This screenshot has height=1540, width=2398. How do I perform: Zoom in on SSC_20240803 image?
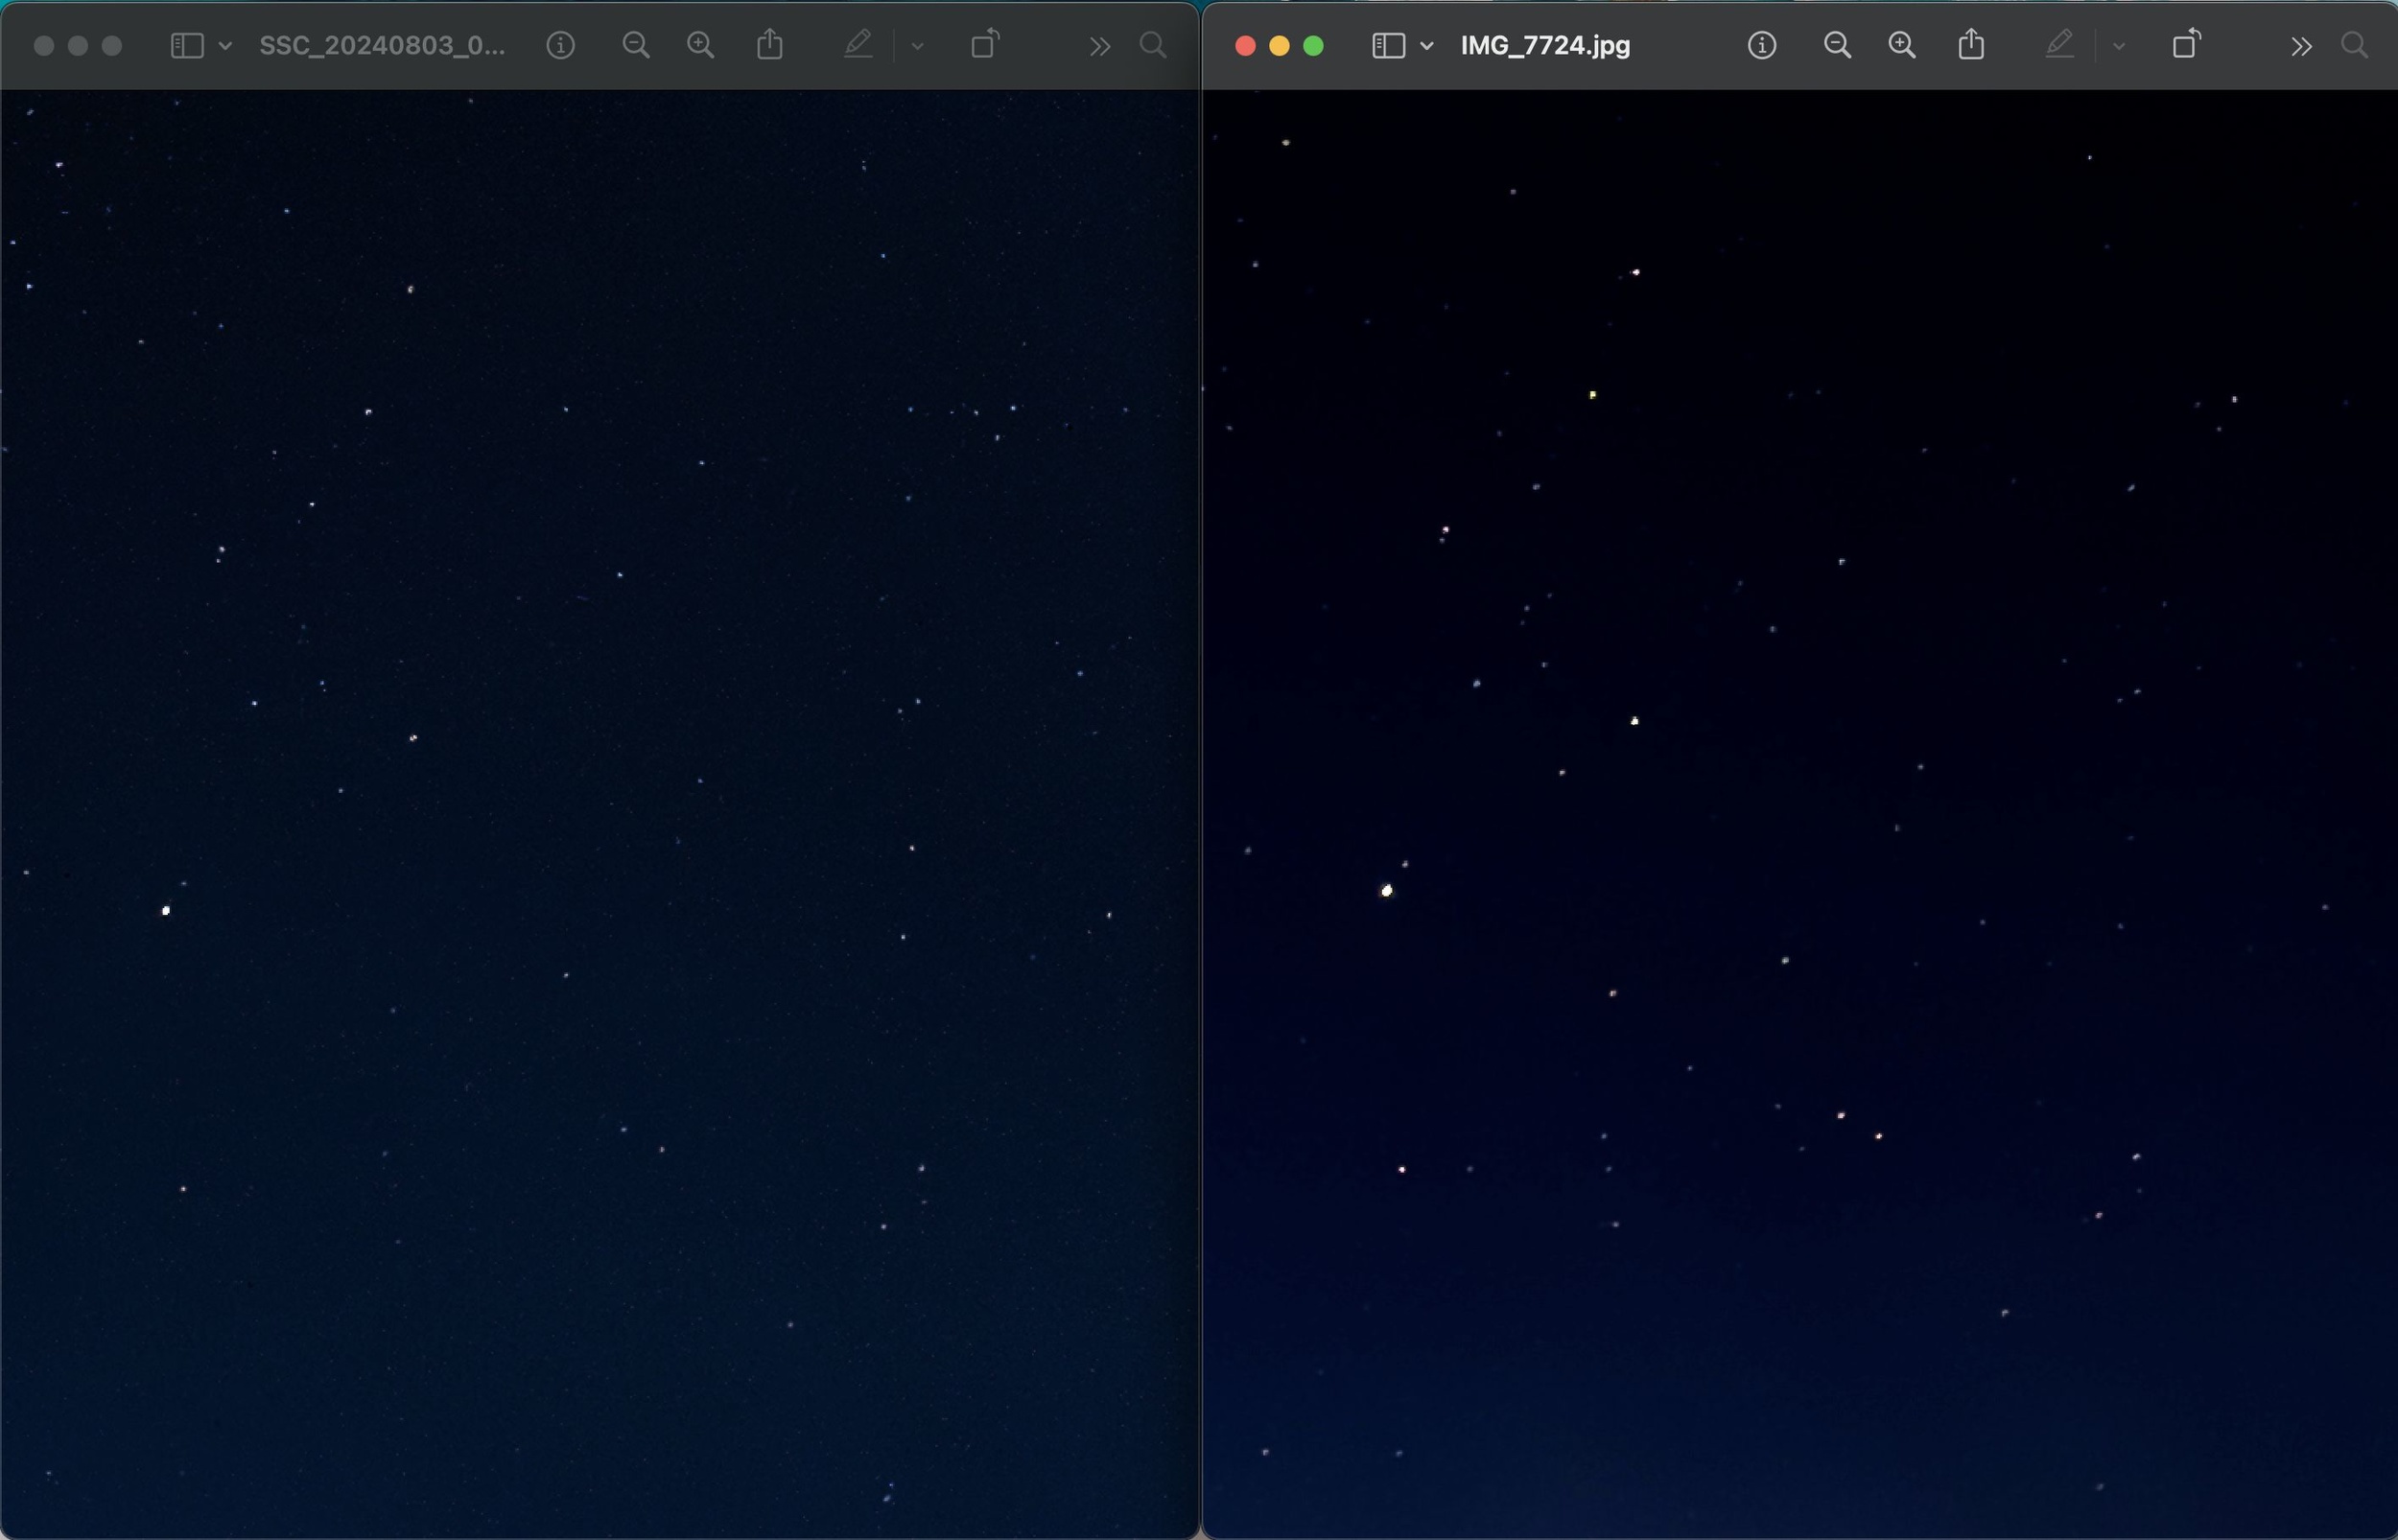coord(701,45)
